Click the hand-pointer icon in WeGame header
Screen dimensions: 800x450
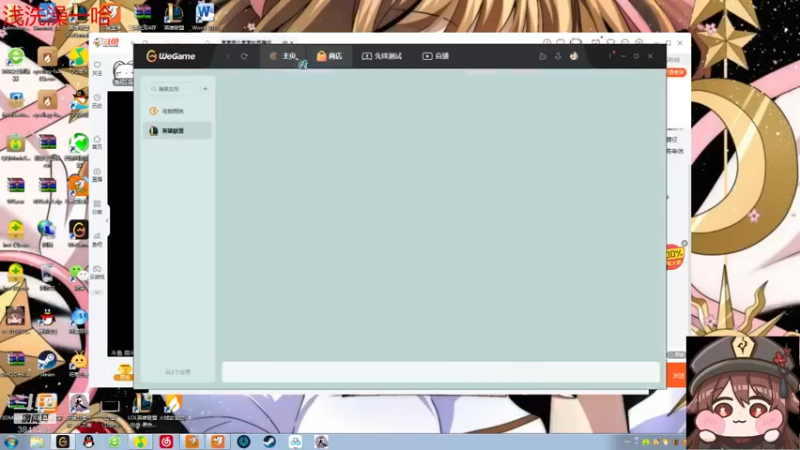pos(542,56)
